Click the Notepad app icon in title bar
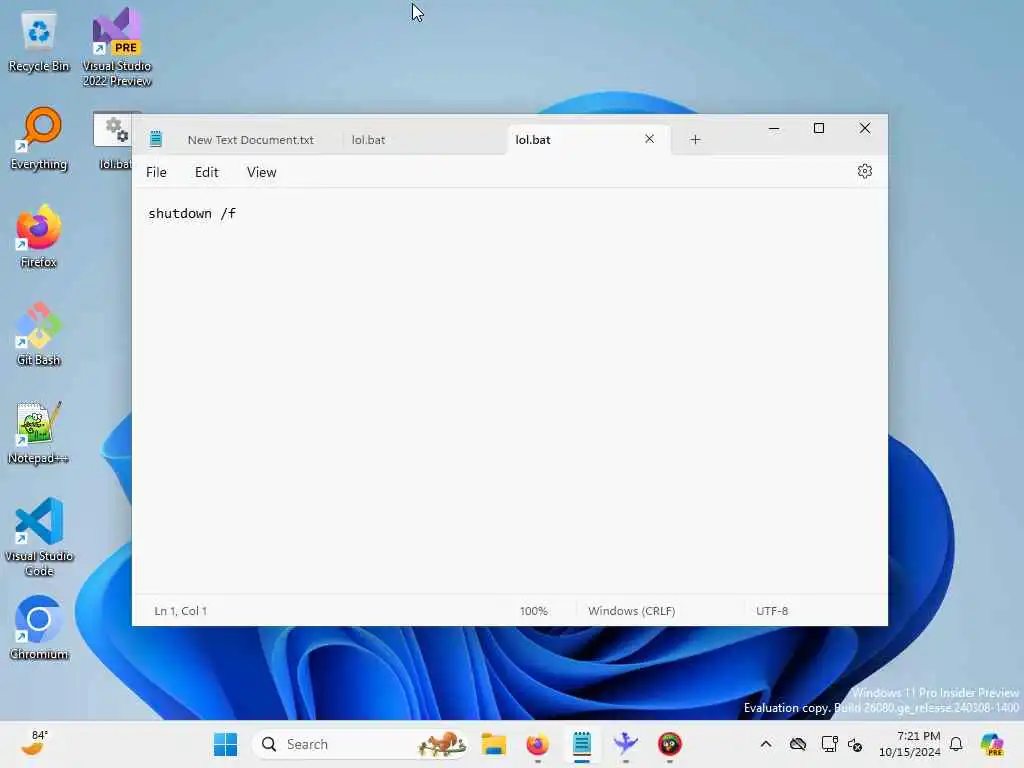 click(x=155, y=138)
